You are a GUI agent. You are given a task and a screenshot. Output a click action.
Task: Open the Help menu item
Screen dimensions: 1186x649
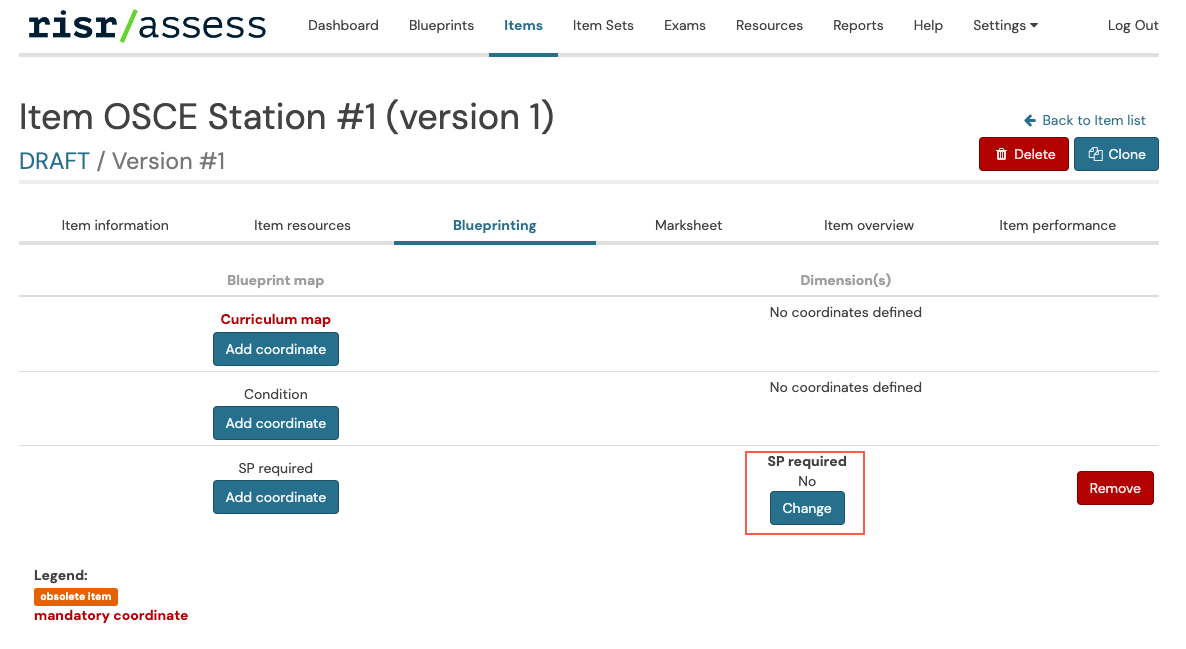(x=927, y=25)
